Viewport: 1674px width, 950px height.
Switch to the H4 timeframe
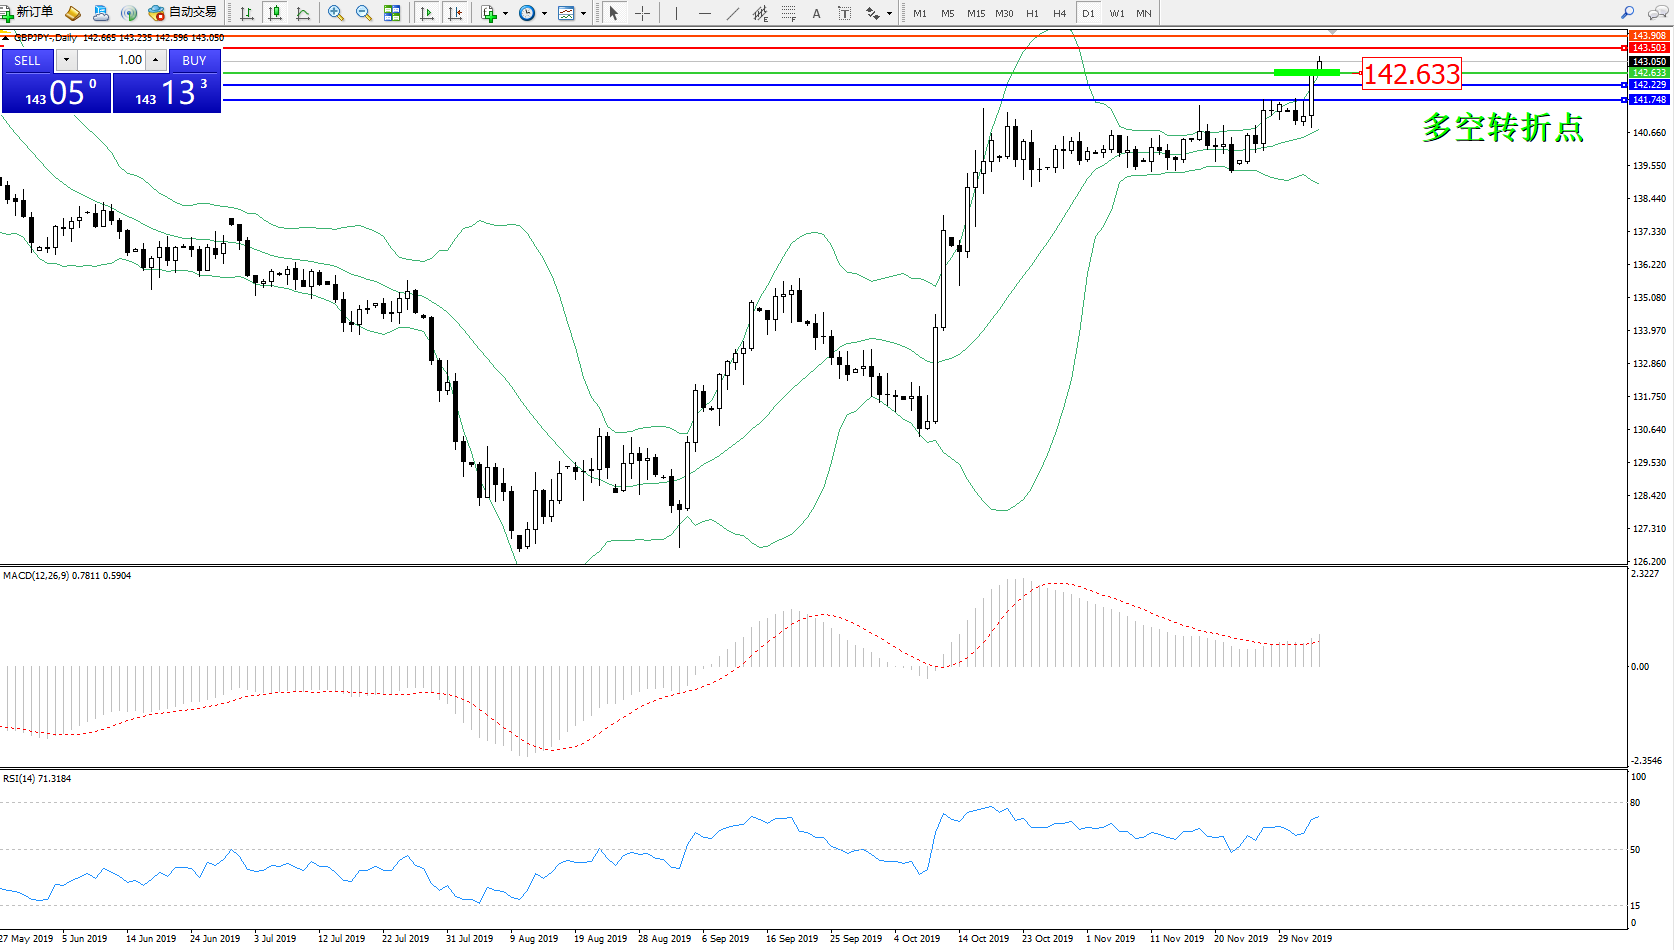(1059, 14)
